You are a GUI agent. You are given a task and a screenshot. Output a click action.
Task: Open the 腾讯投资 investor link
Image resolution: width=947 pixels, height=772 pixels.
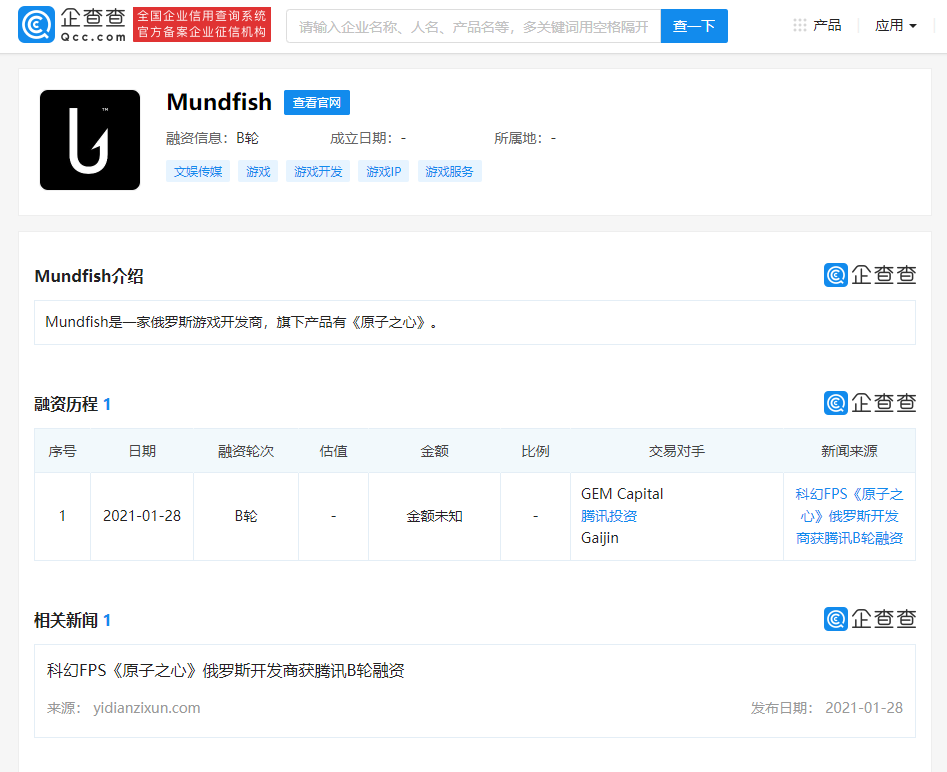click(609, 516)
